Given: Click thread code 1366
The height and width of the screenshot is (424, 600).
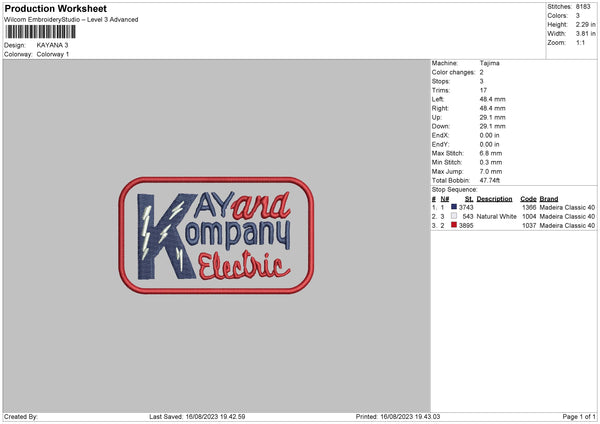Looking at the screenshot, I should point(529,207).
